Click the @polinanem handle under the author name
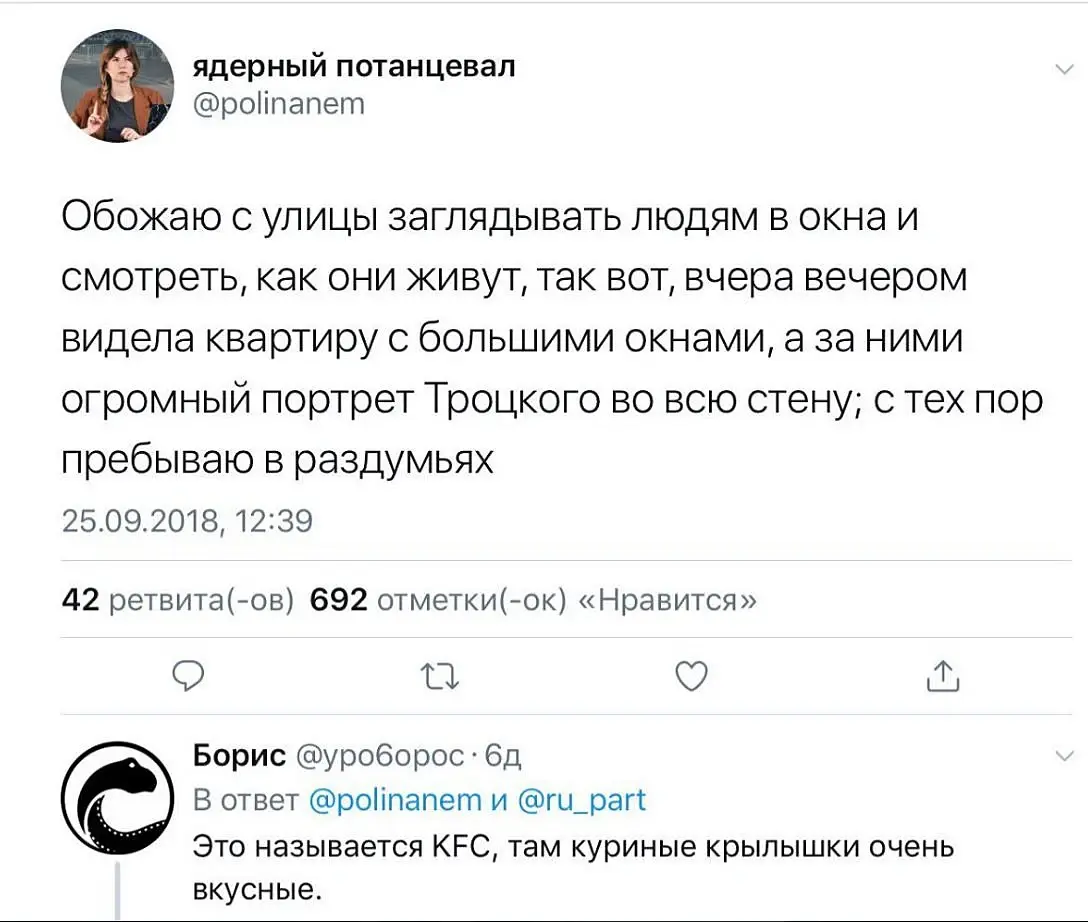The image size is (1088, 922). (x=279, y=103)
